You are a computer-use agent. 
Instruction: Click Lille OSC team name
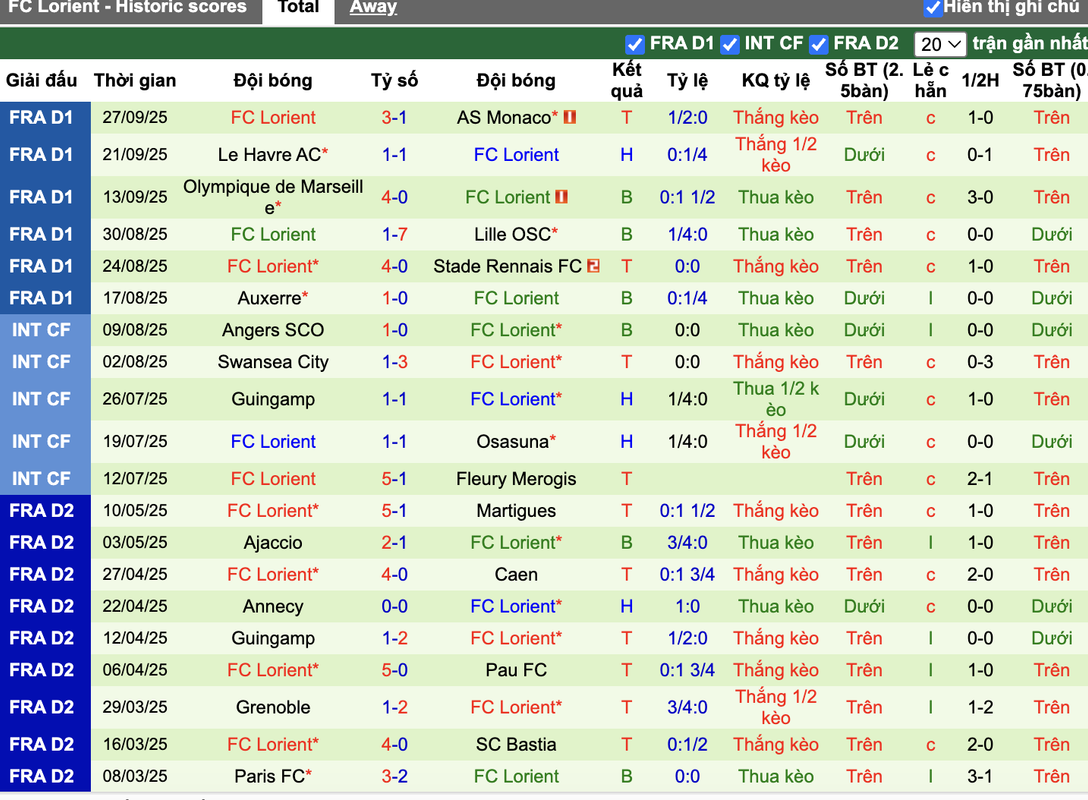pos(513,234)
